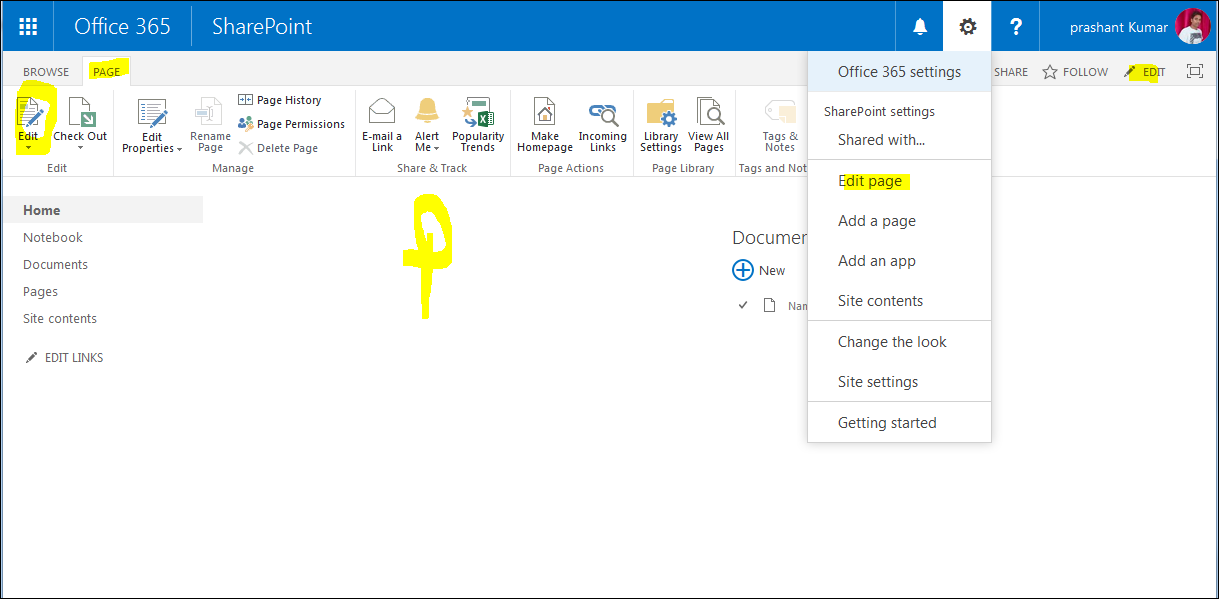Click the SharePoint header link
Screen dimensions: 1219x599
(262, 26)
